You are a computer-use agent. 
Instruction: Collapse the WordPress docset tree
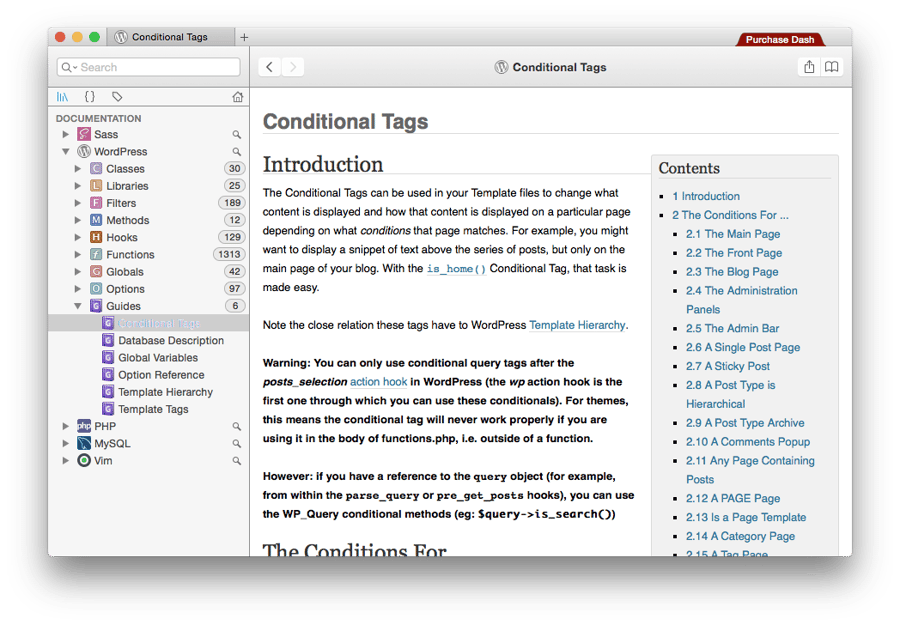pyautogui.click(x=65, y=152)
